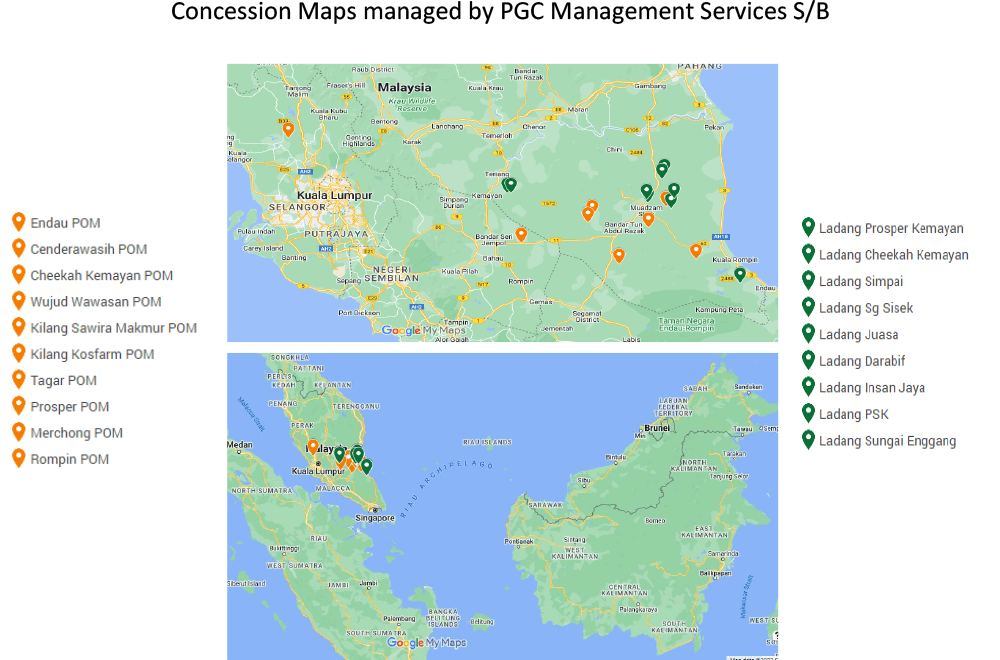Screen dimensions: 1000x660
Task: Click the Ladang Sungai Enggang label
Action: click(x=887, y=441)
